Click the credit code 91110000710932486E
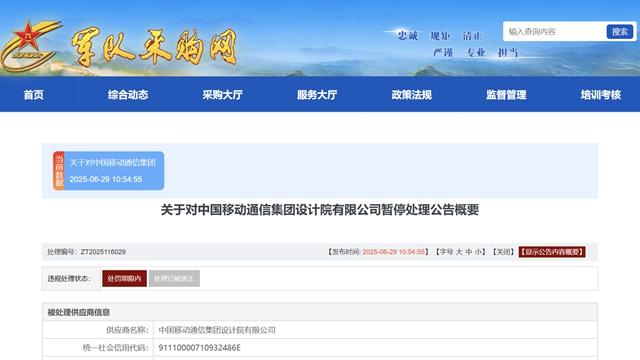Image resolution: width=640 pixels, height=360 pixels. [200, 348]
